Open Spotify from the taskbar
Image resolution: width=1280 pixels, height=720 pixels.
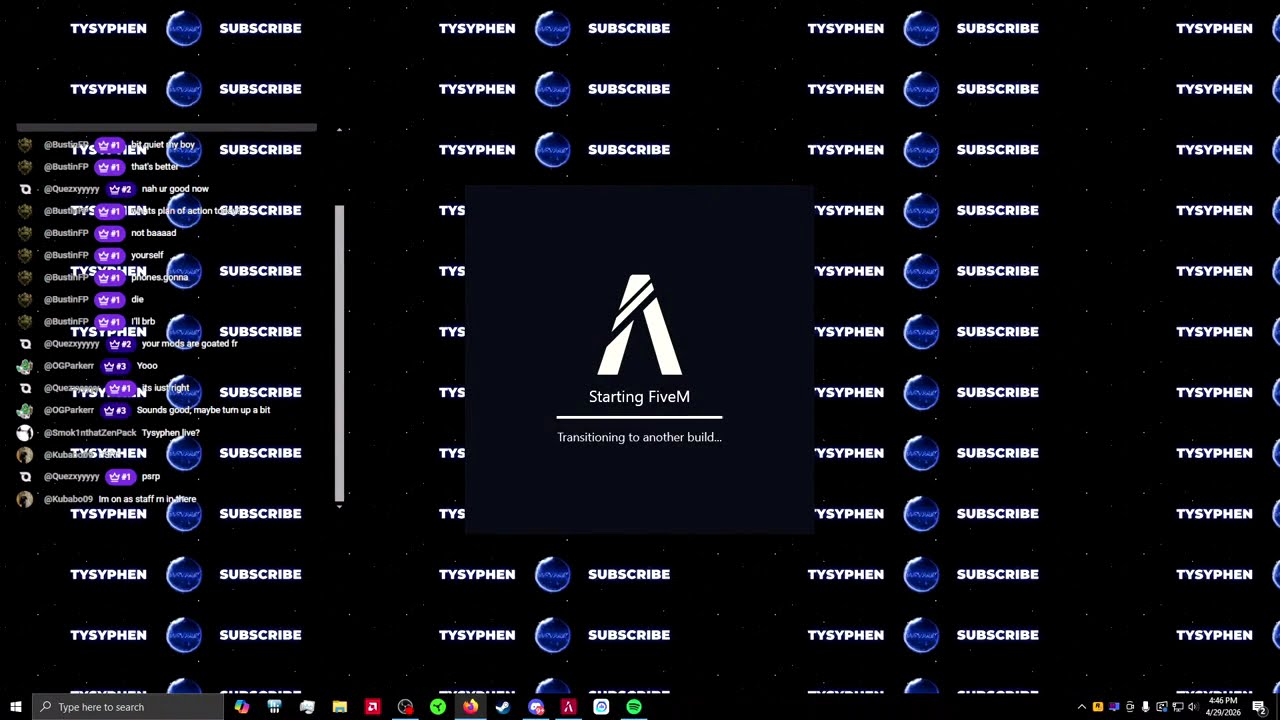634,707
